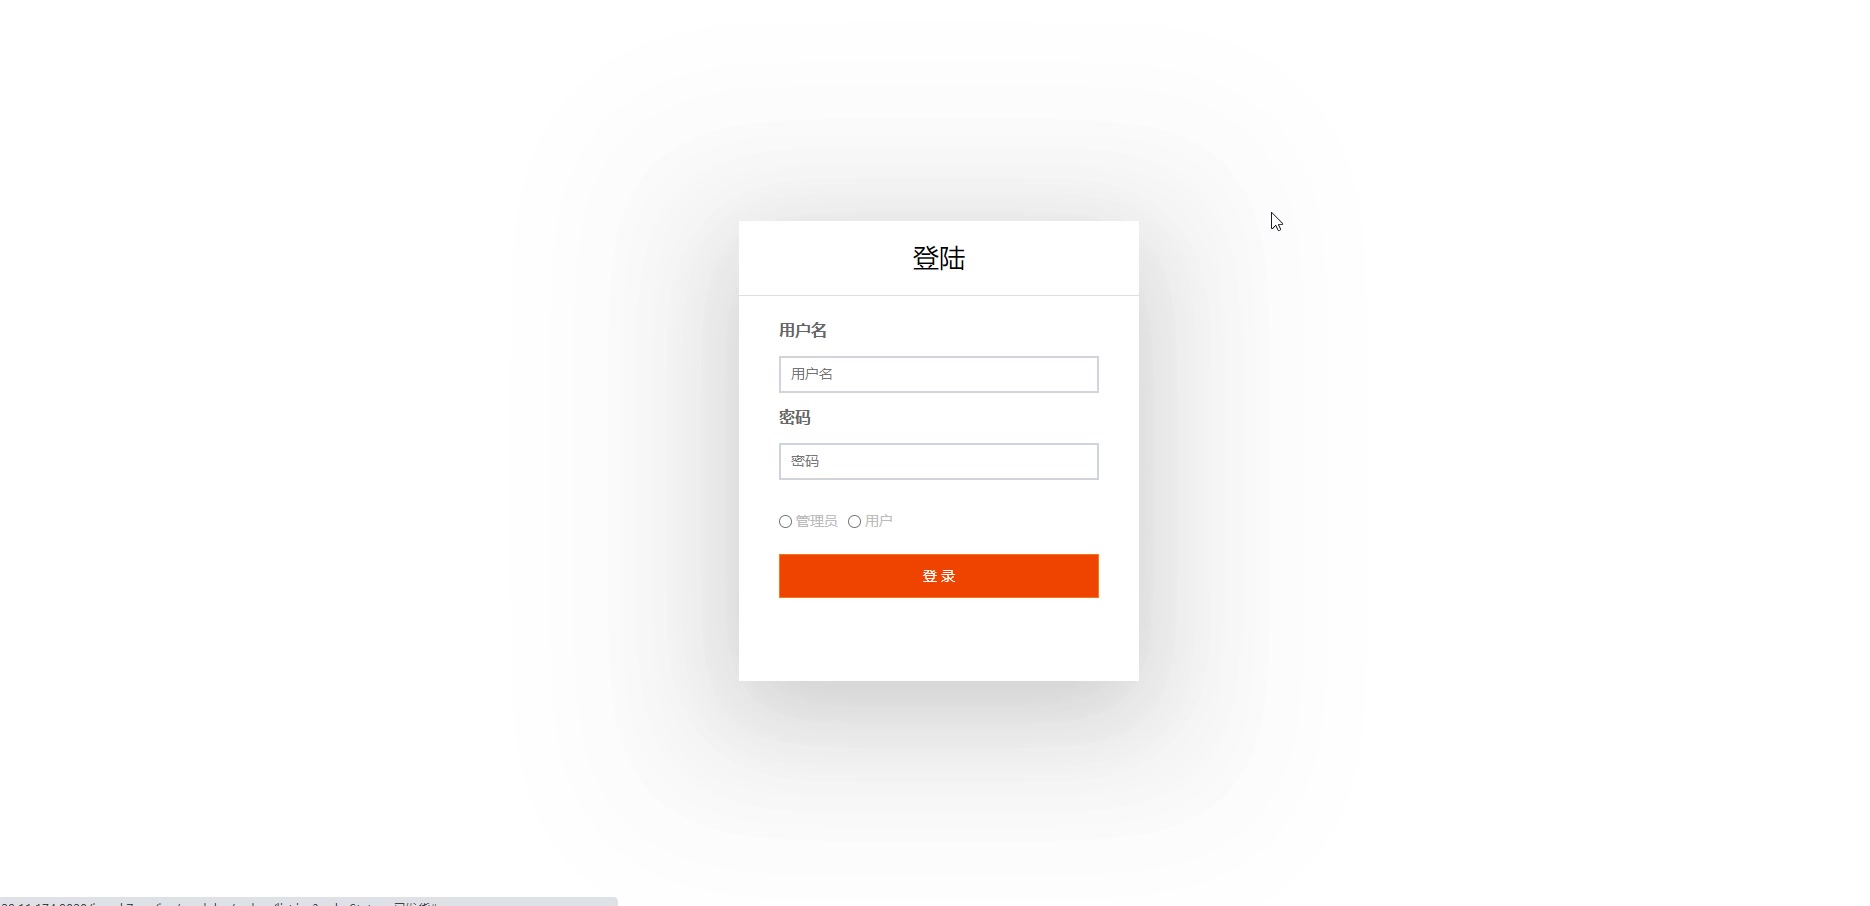The width and height of the screenshot is (1870, 906).
Task: Click the bold 用户名 field label
Action: 803,330
